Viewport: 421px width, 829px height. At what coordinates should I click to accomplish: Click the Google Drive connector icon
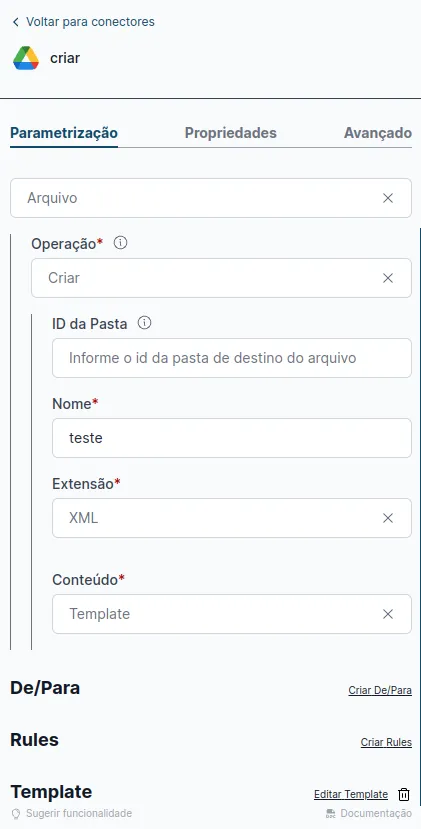coord(26,58)
